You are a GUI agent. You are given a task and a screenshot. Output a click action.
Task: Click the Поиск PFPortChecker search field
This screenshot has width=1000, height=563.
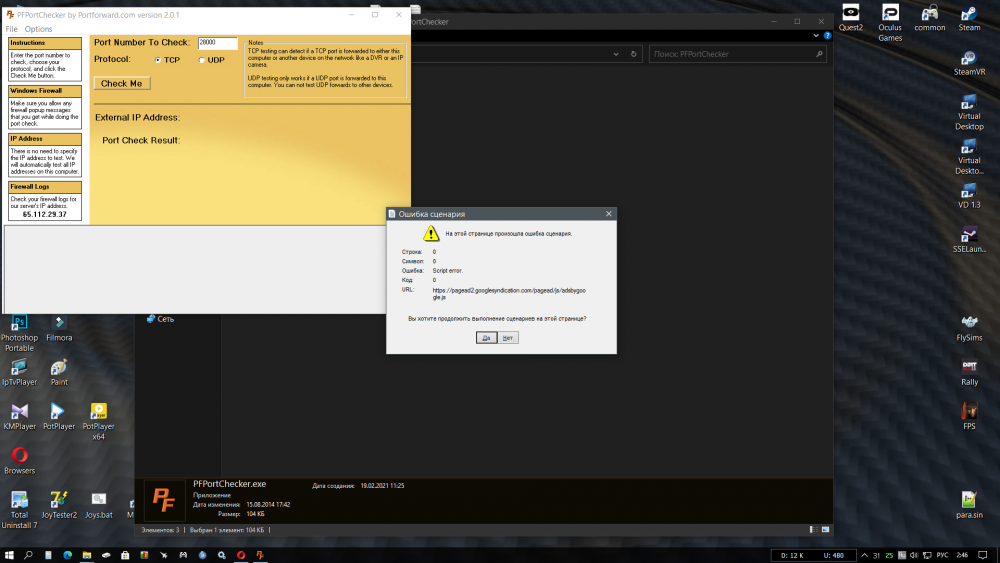pos(738,54)
